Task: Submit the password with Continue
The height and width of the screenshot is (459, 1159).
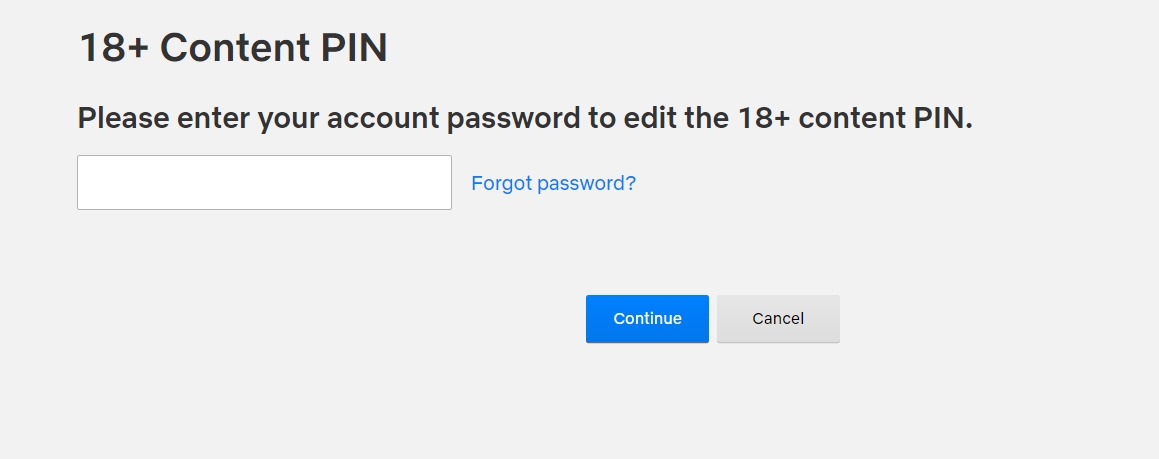Action: click(647, 319)
